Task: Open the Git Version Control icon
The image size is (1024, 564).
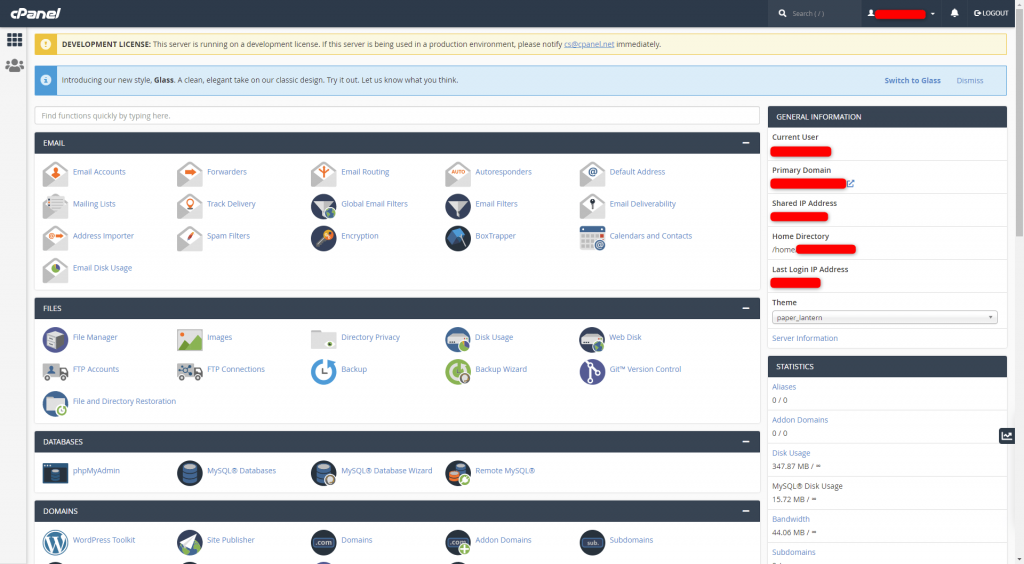Action: [x=592, y=371]
